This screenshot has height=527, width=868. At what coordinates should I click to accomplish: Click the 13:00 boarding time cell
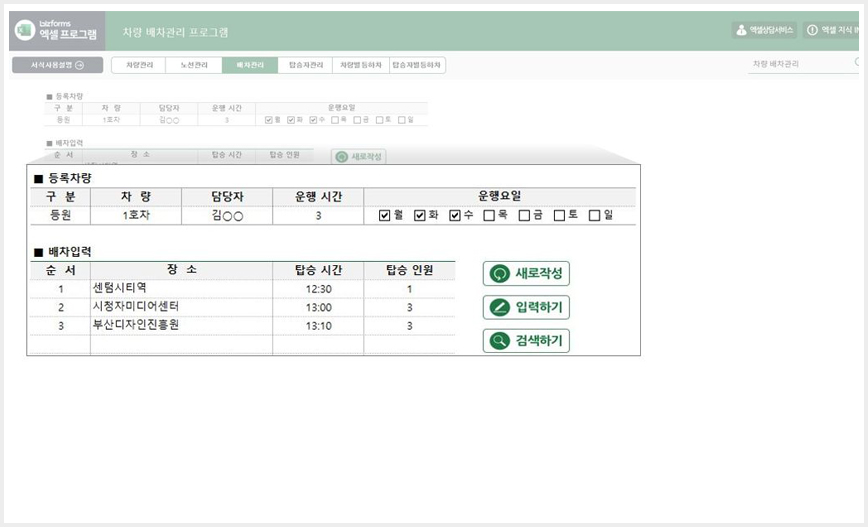click(318, 307)
